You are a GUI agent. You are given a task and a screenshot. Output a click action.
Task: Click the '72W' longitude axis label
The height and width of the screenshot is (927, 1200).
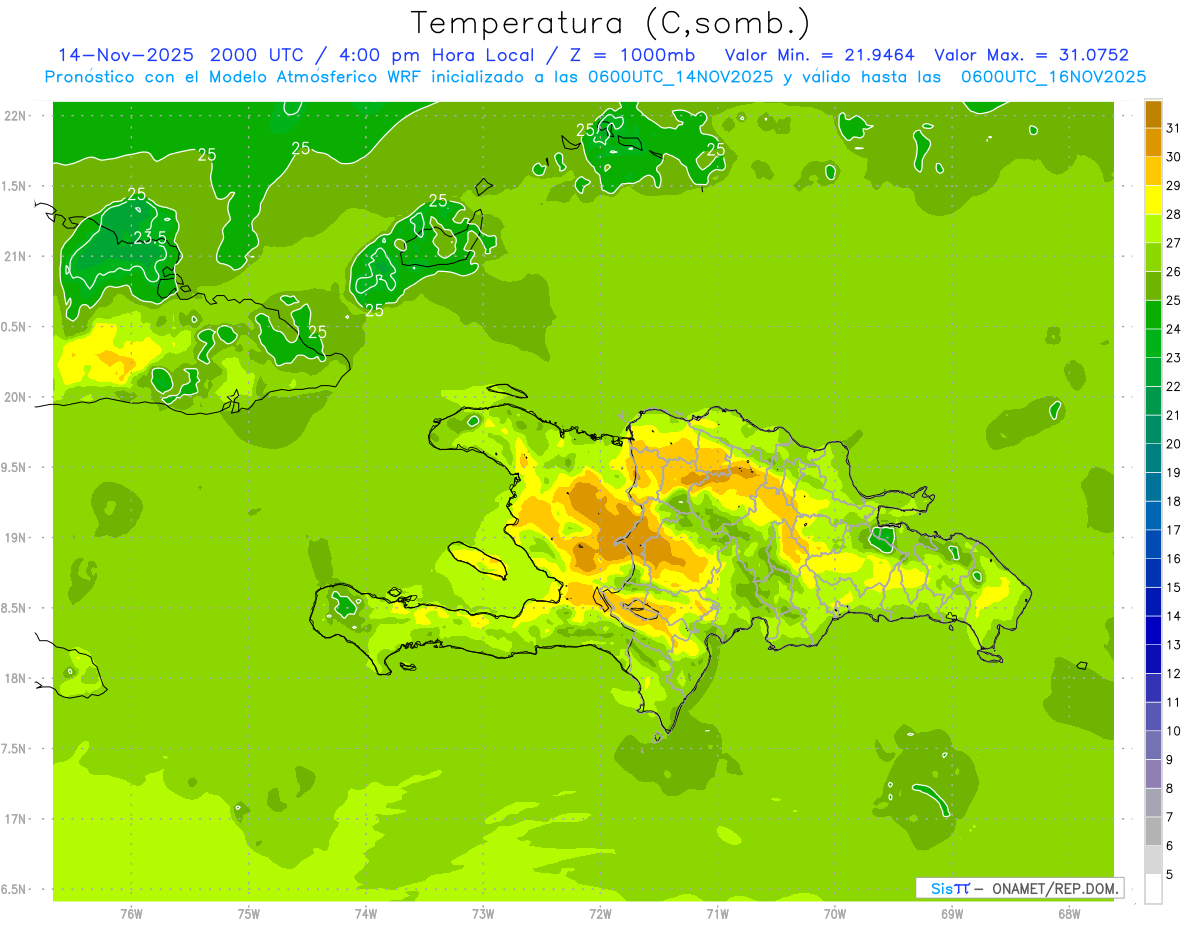tap(600, 913)
